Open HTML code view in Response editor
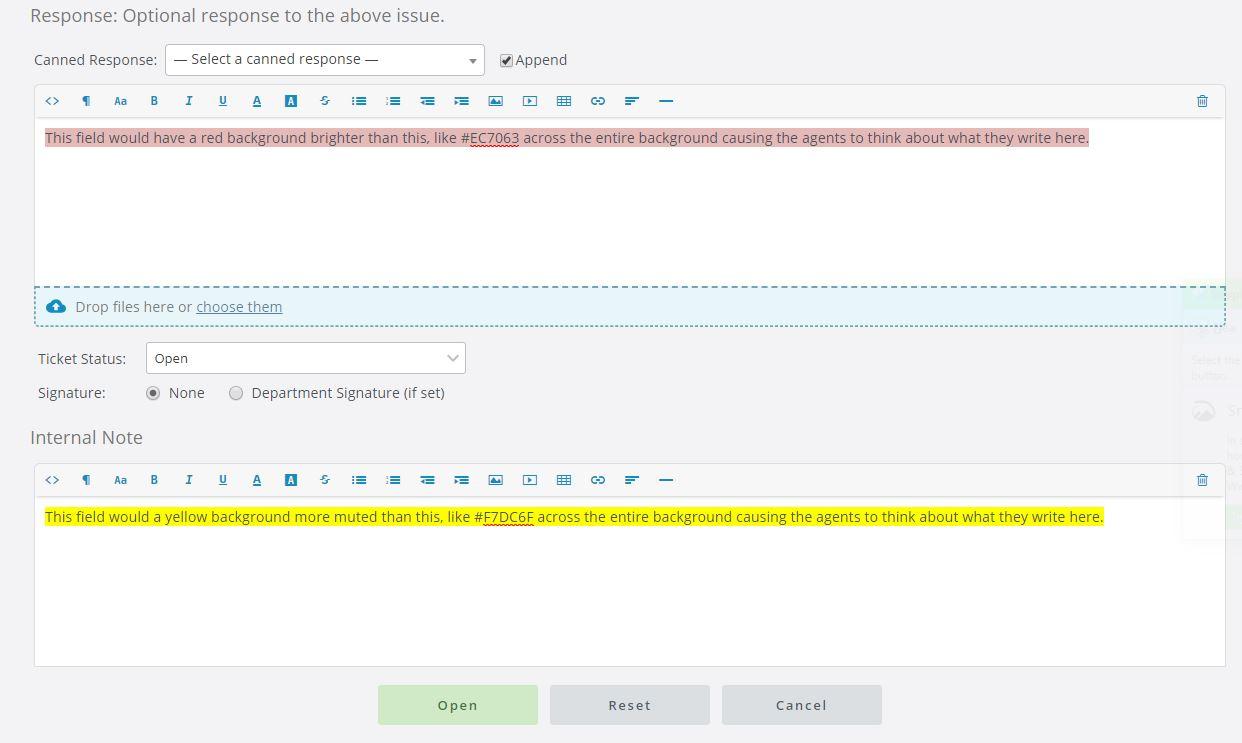Image resolution: width=1242 pixels, height=743 pixels. tap(52, 101)
